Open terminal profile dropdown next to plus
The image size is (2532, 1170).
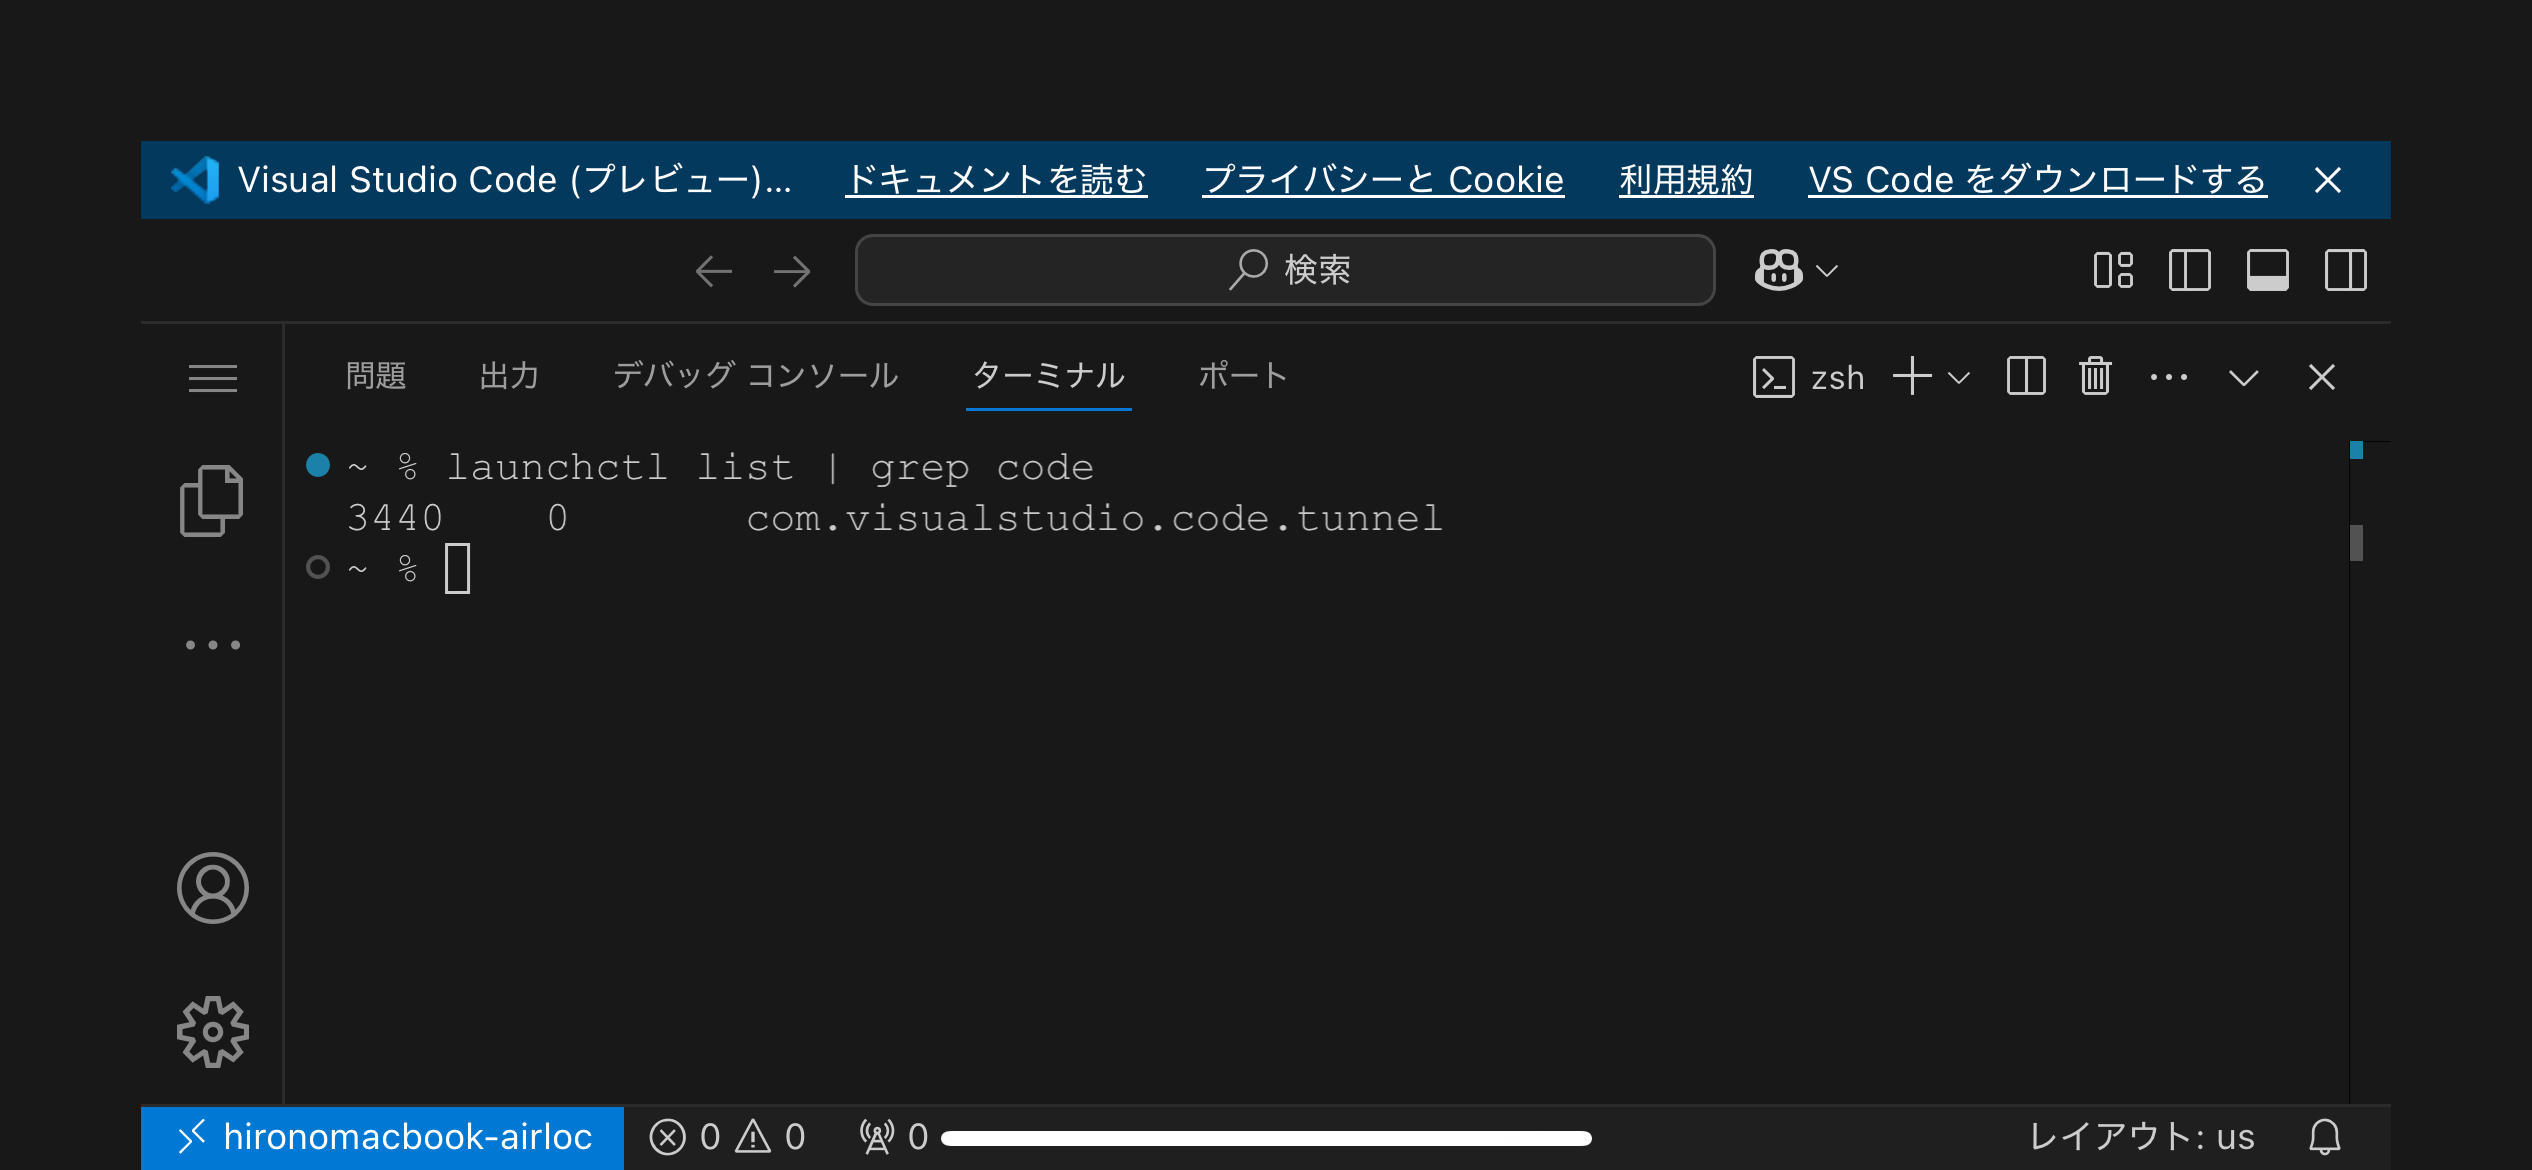(1958, 378)
